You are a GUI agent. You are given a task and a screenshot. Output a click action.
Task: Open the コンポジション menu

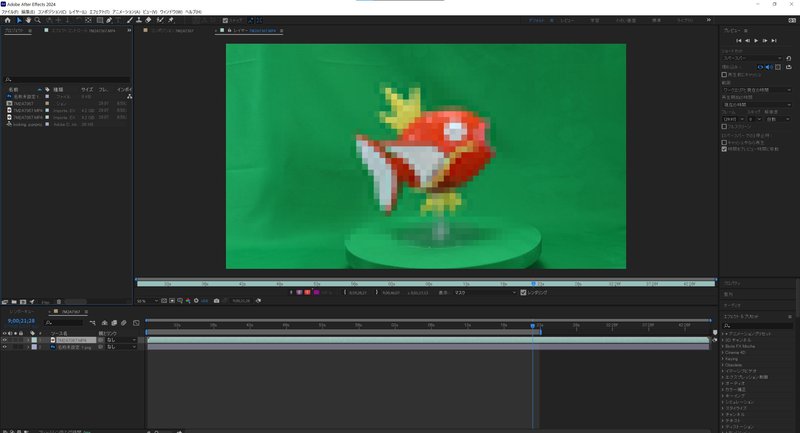[52, 12]
